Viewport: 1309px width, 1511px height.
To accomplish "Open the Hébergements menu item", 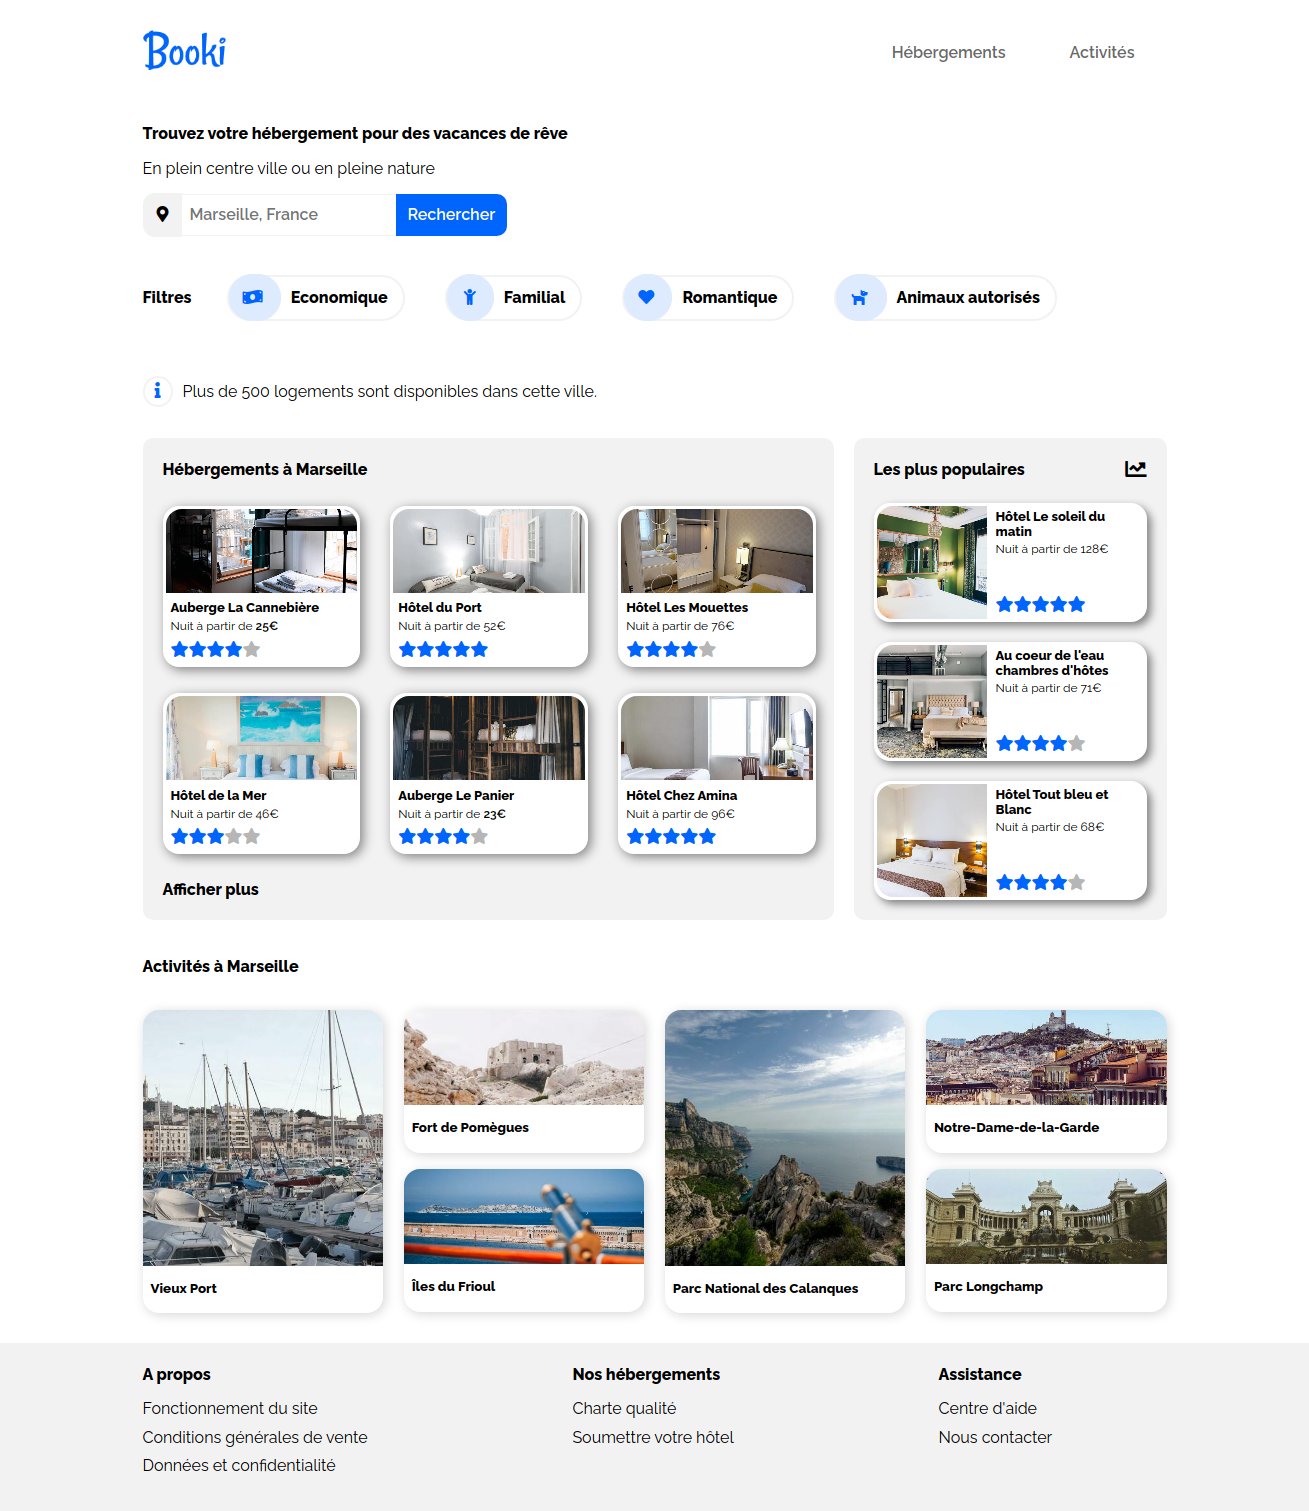I will 948,52.
